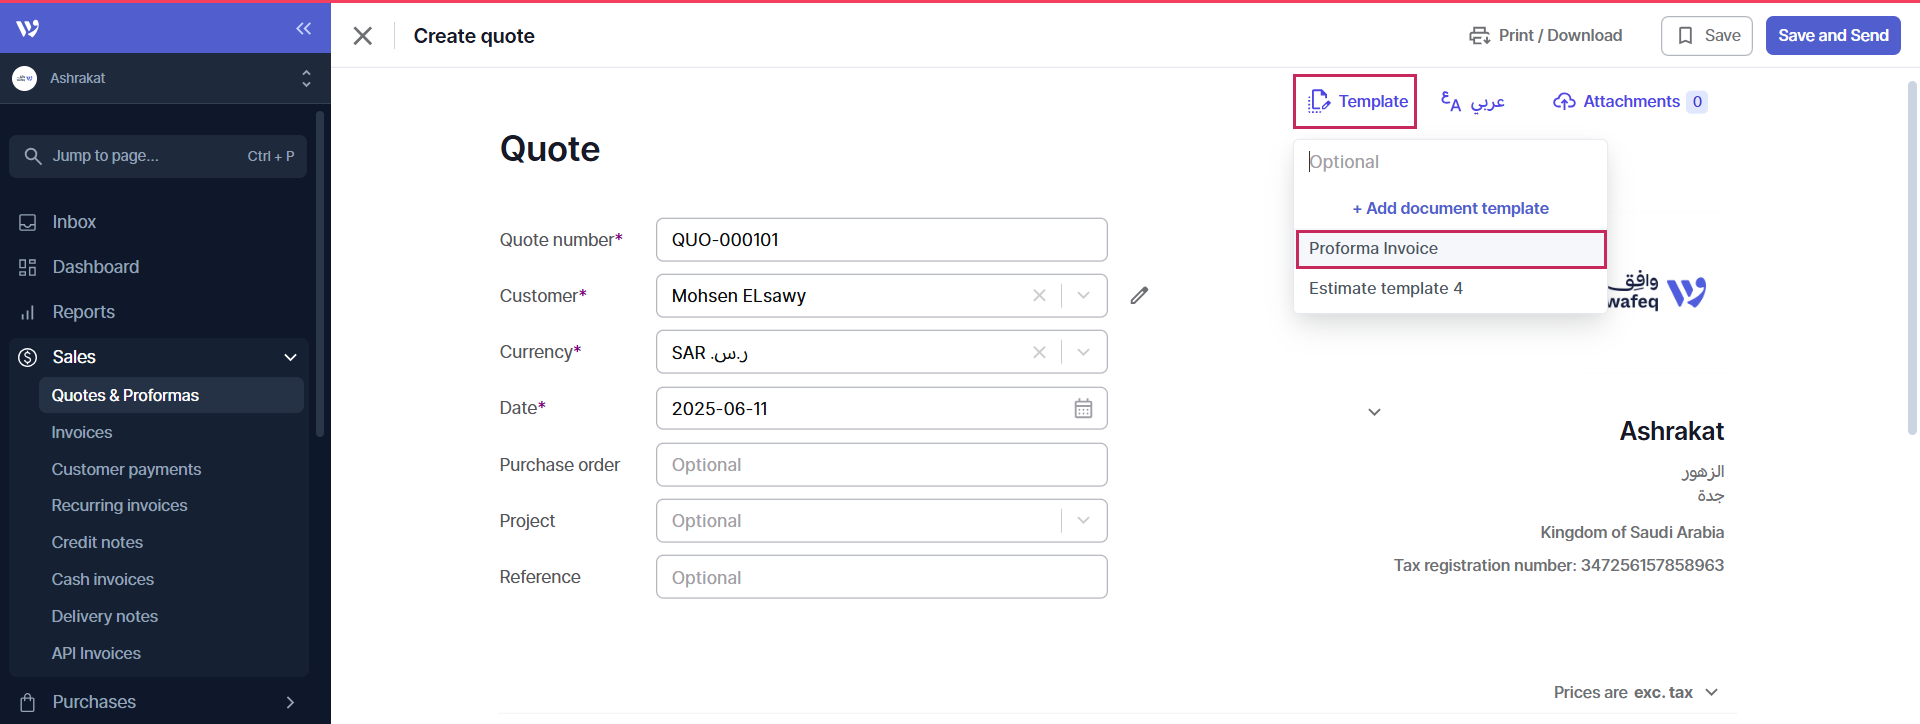1920x724 pixels.
Task: Clear the SAR currency selection
Action: tap(1039, 352)
